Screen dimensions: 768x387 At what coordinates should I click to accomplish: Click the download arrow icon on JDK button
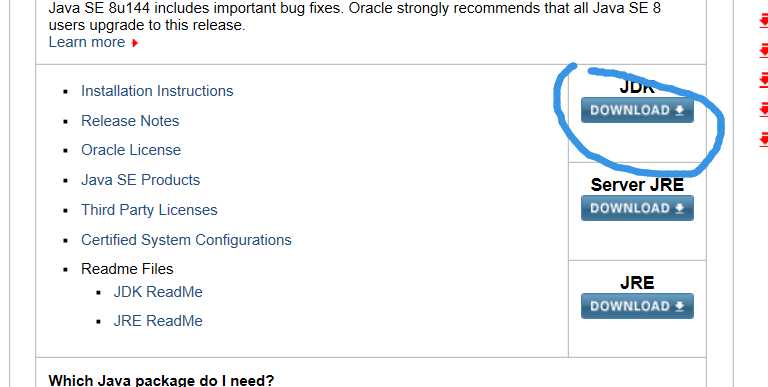pos(679,110)
